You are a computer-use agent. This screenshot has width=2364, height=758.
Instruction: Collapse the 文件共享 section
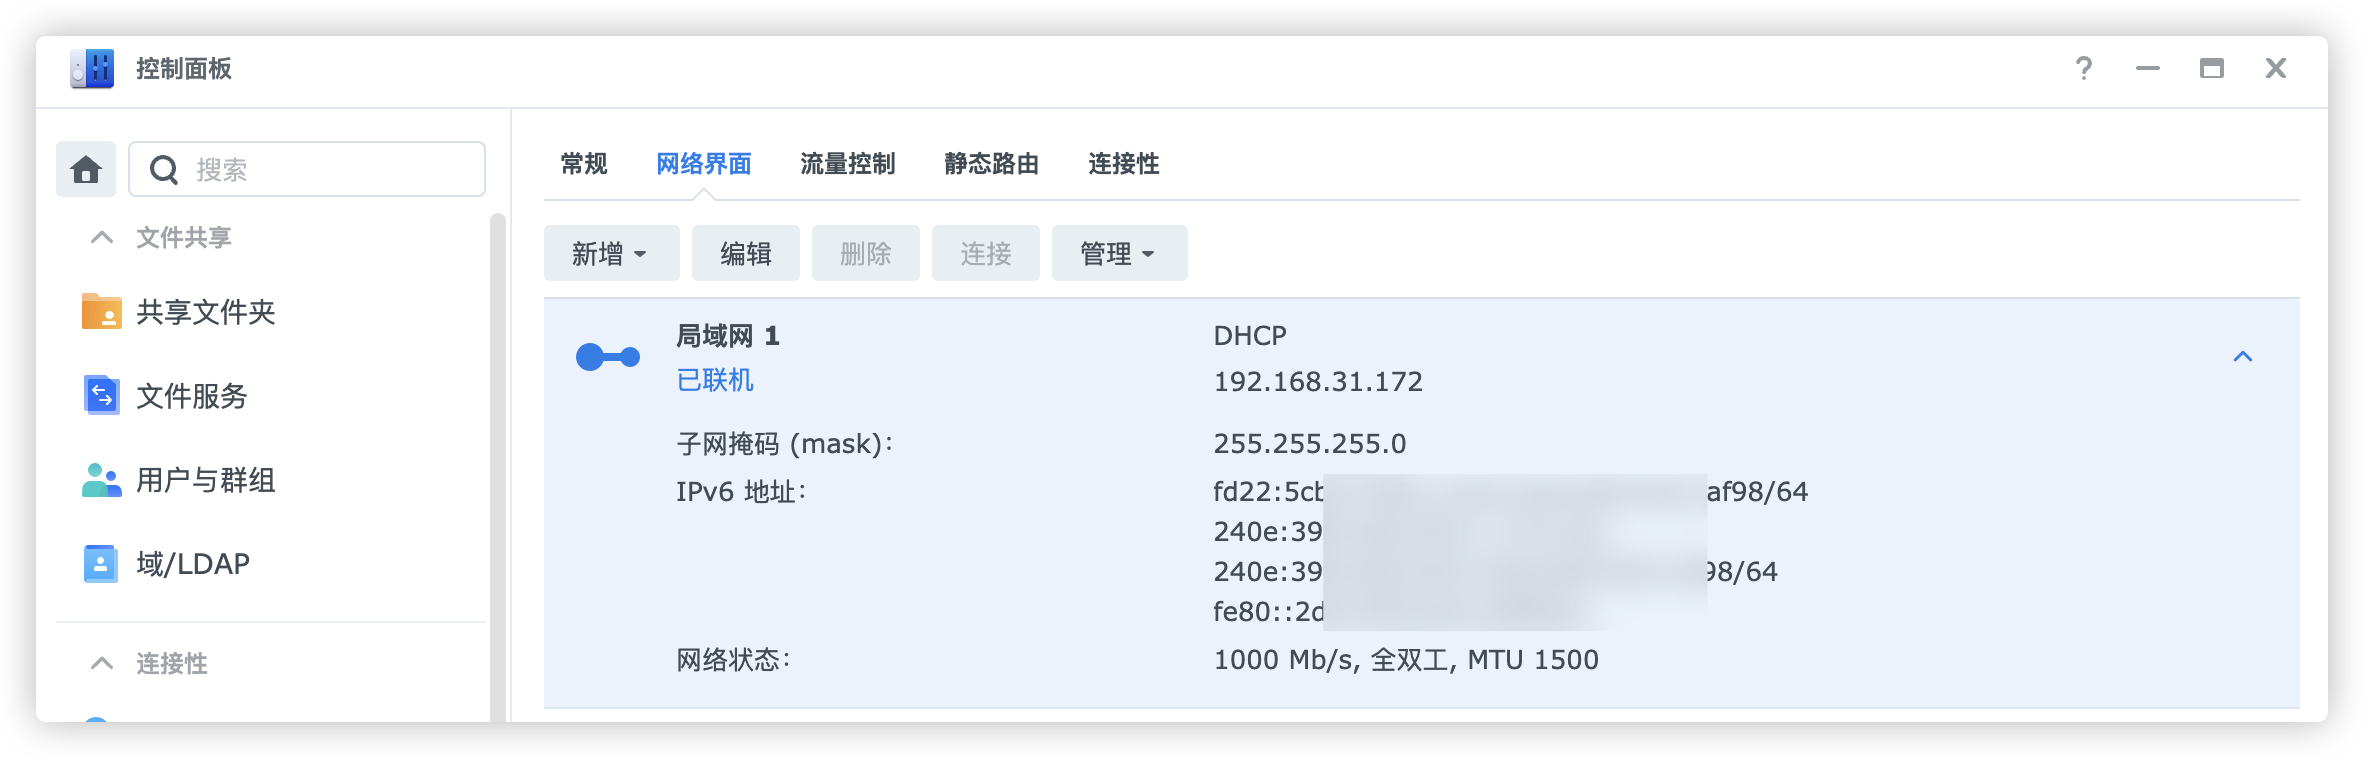[102, 238]
